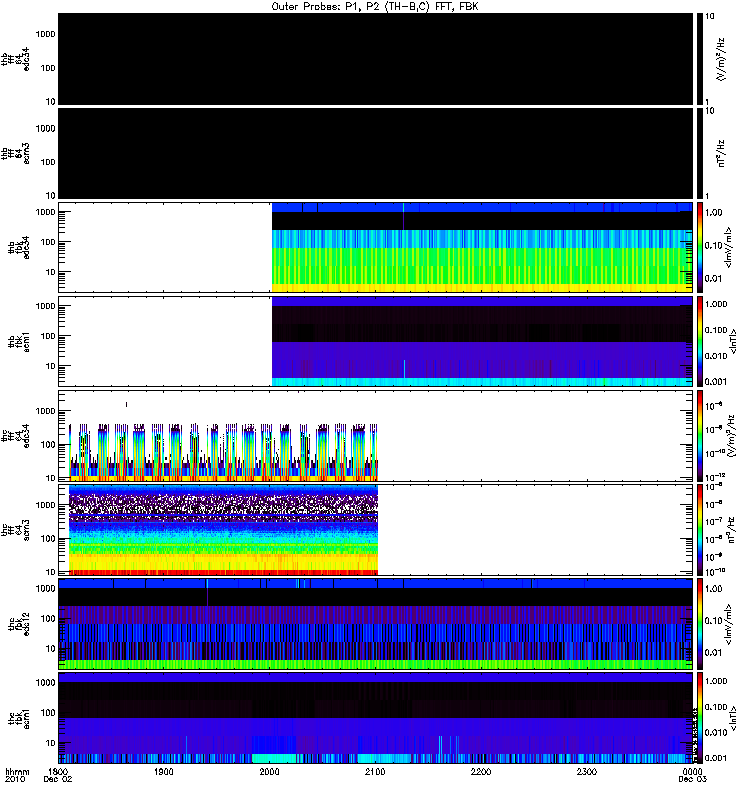Click the rainbow color bar of thc fff edc34 panel

click(699, 436)
